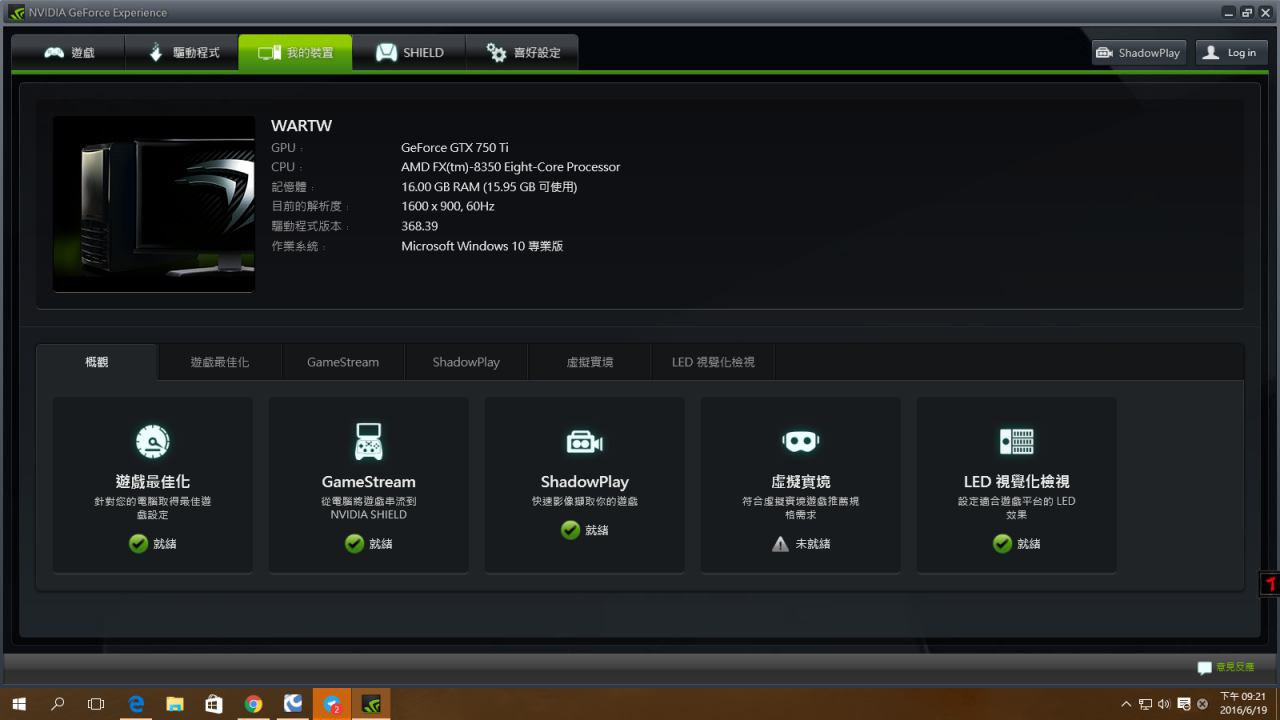1280x720 pixels.
Task: Switch to the 驅動程式 (Drivers) tab
Action: (x=183, y=53)
